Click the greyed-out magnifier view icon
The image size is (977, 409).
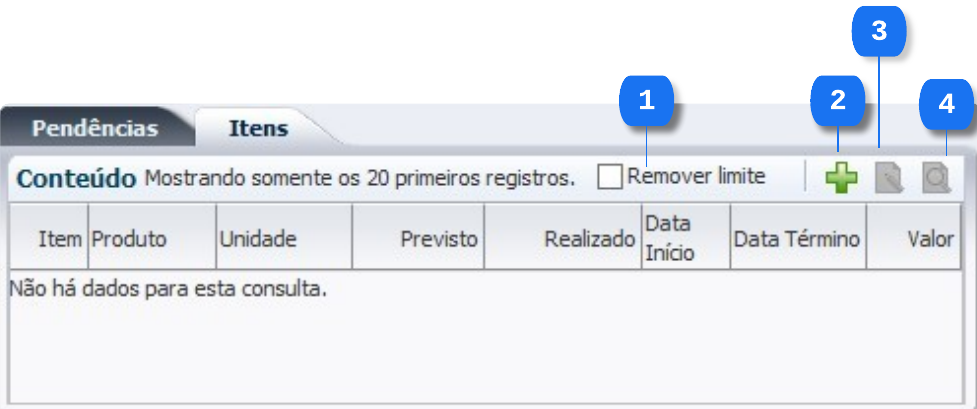click(x=936, y=178)
